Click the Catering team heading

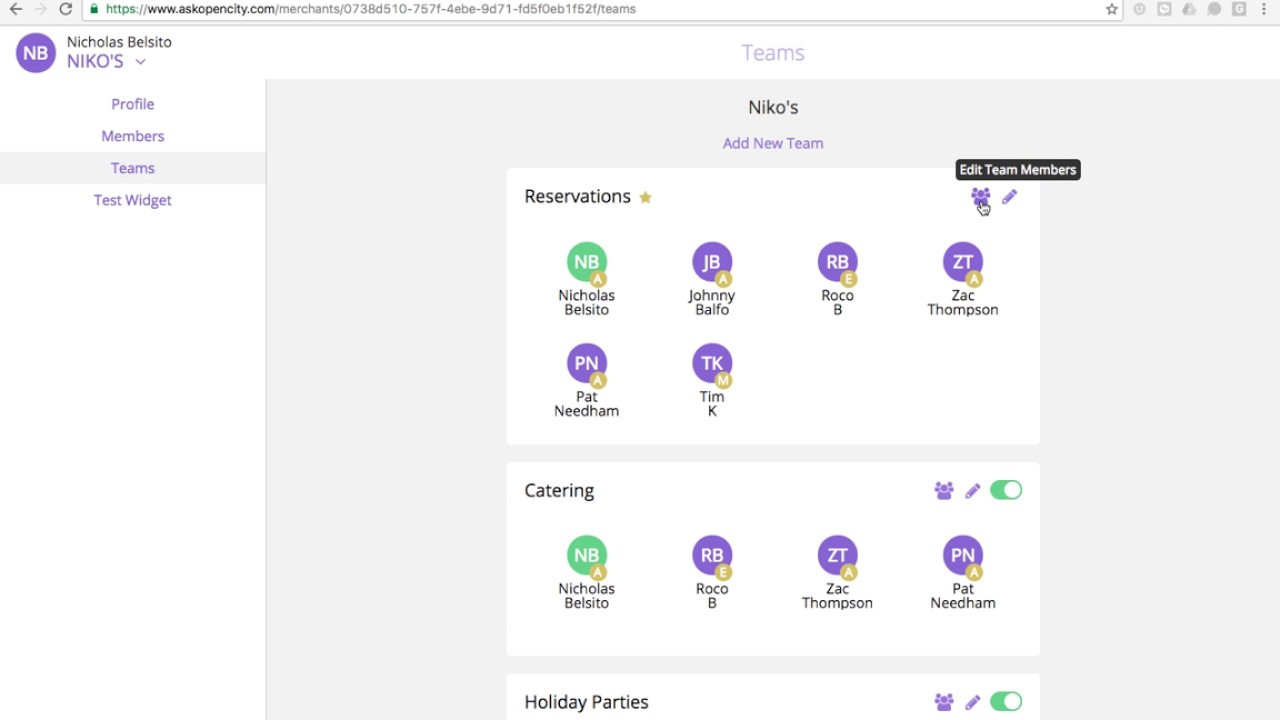point(559,491)
